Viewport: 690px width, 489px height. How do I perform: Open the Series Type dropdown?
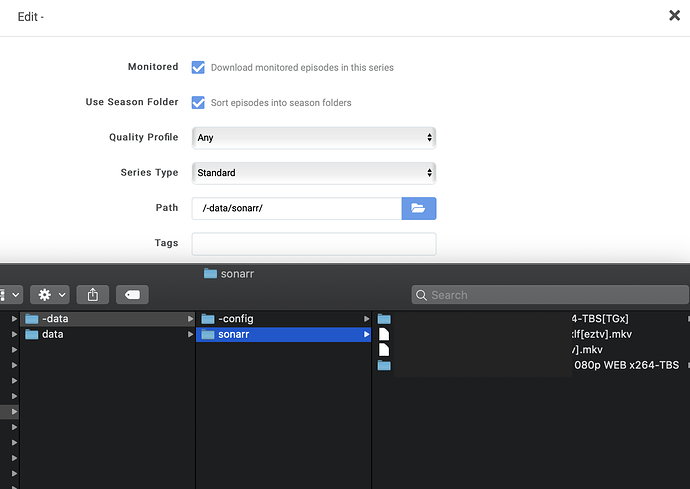click(x=313, y=173)
